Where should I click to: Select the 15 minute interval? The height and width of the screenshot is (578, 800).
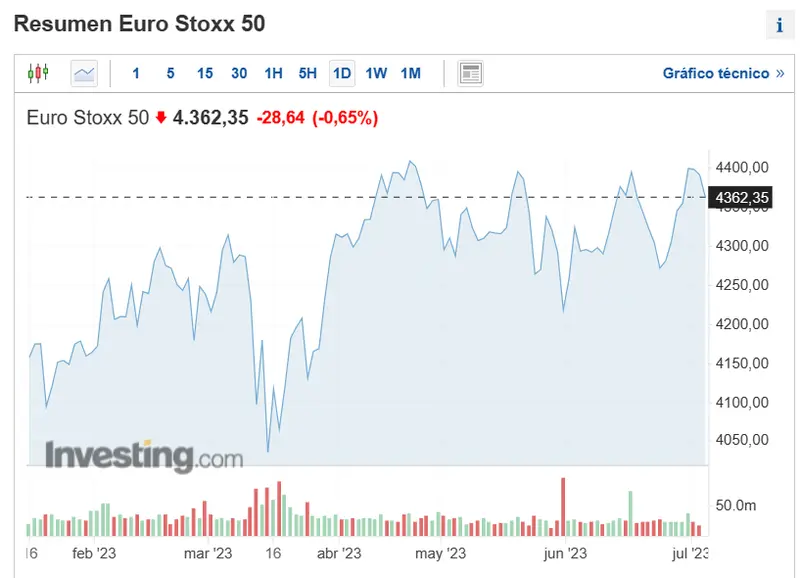pyautogui.click(x=205, y=73)
